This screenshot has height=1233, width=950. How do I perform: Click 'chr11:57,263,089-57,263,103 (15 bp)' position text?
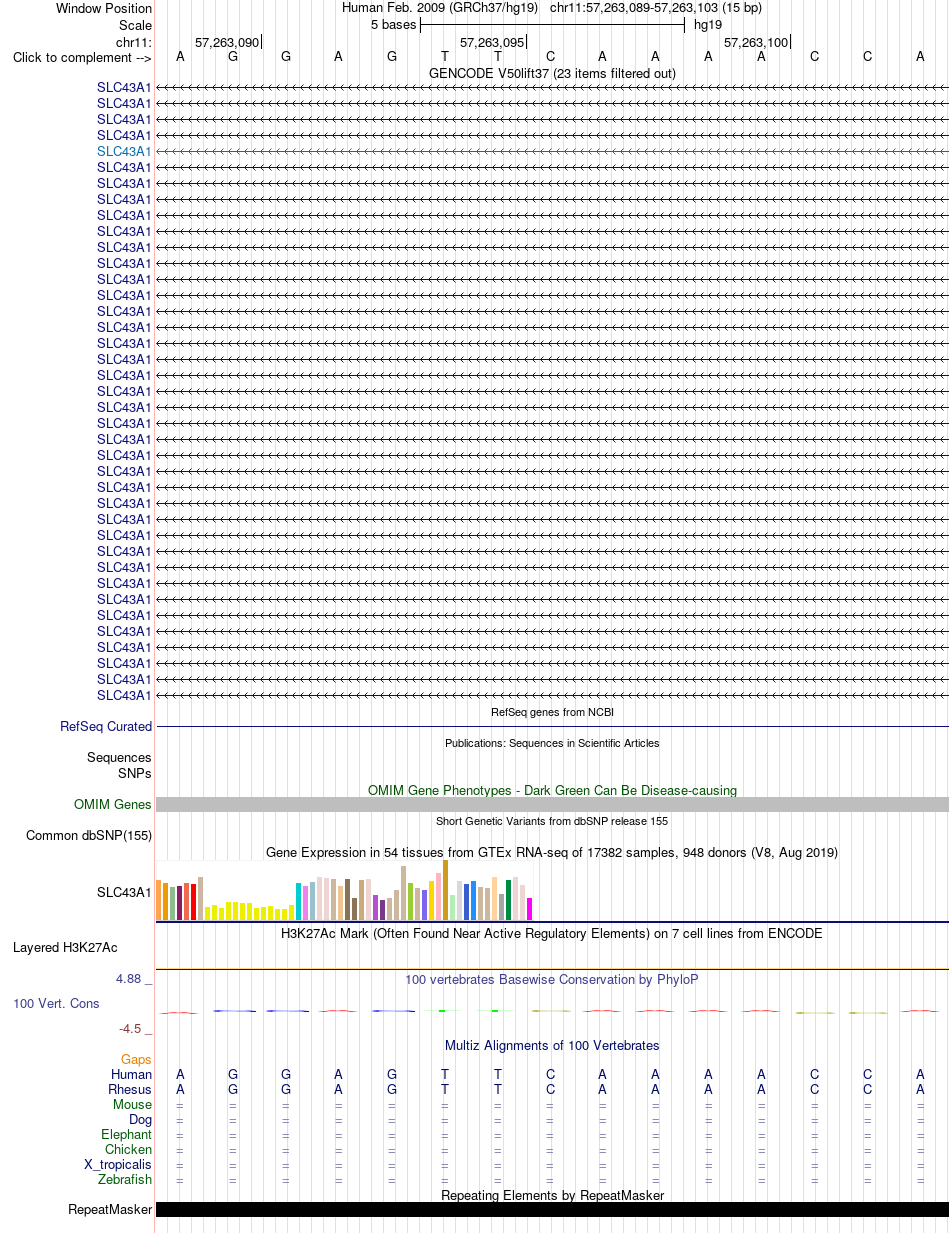tap(656, 8)
